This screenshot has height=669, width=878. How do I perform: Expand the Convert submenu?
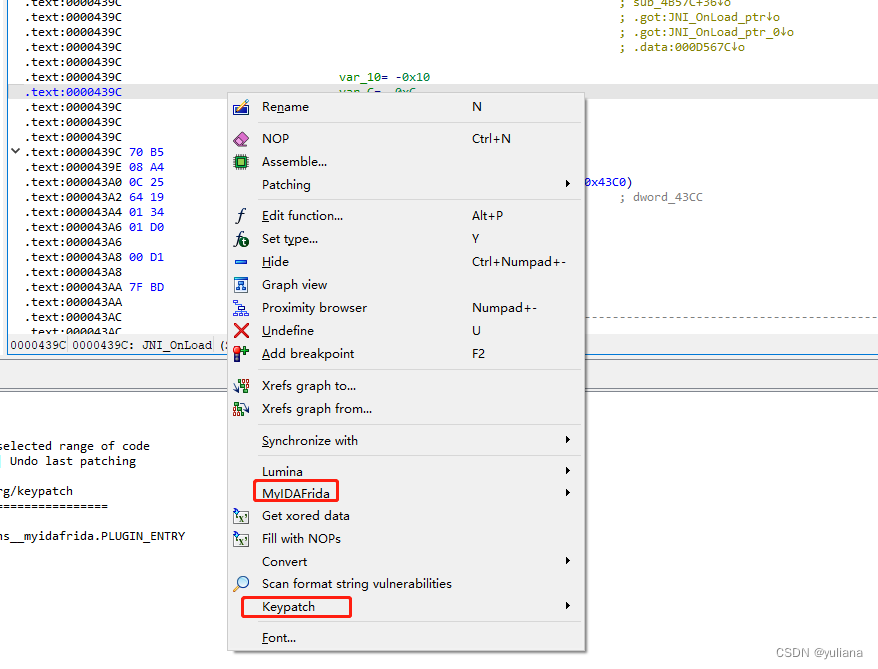tap(283, 561)
